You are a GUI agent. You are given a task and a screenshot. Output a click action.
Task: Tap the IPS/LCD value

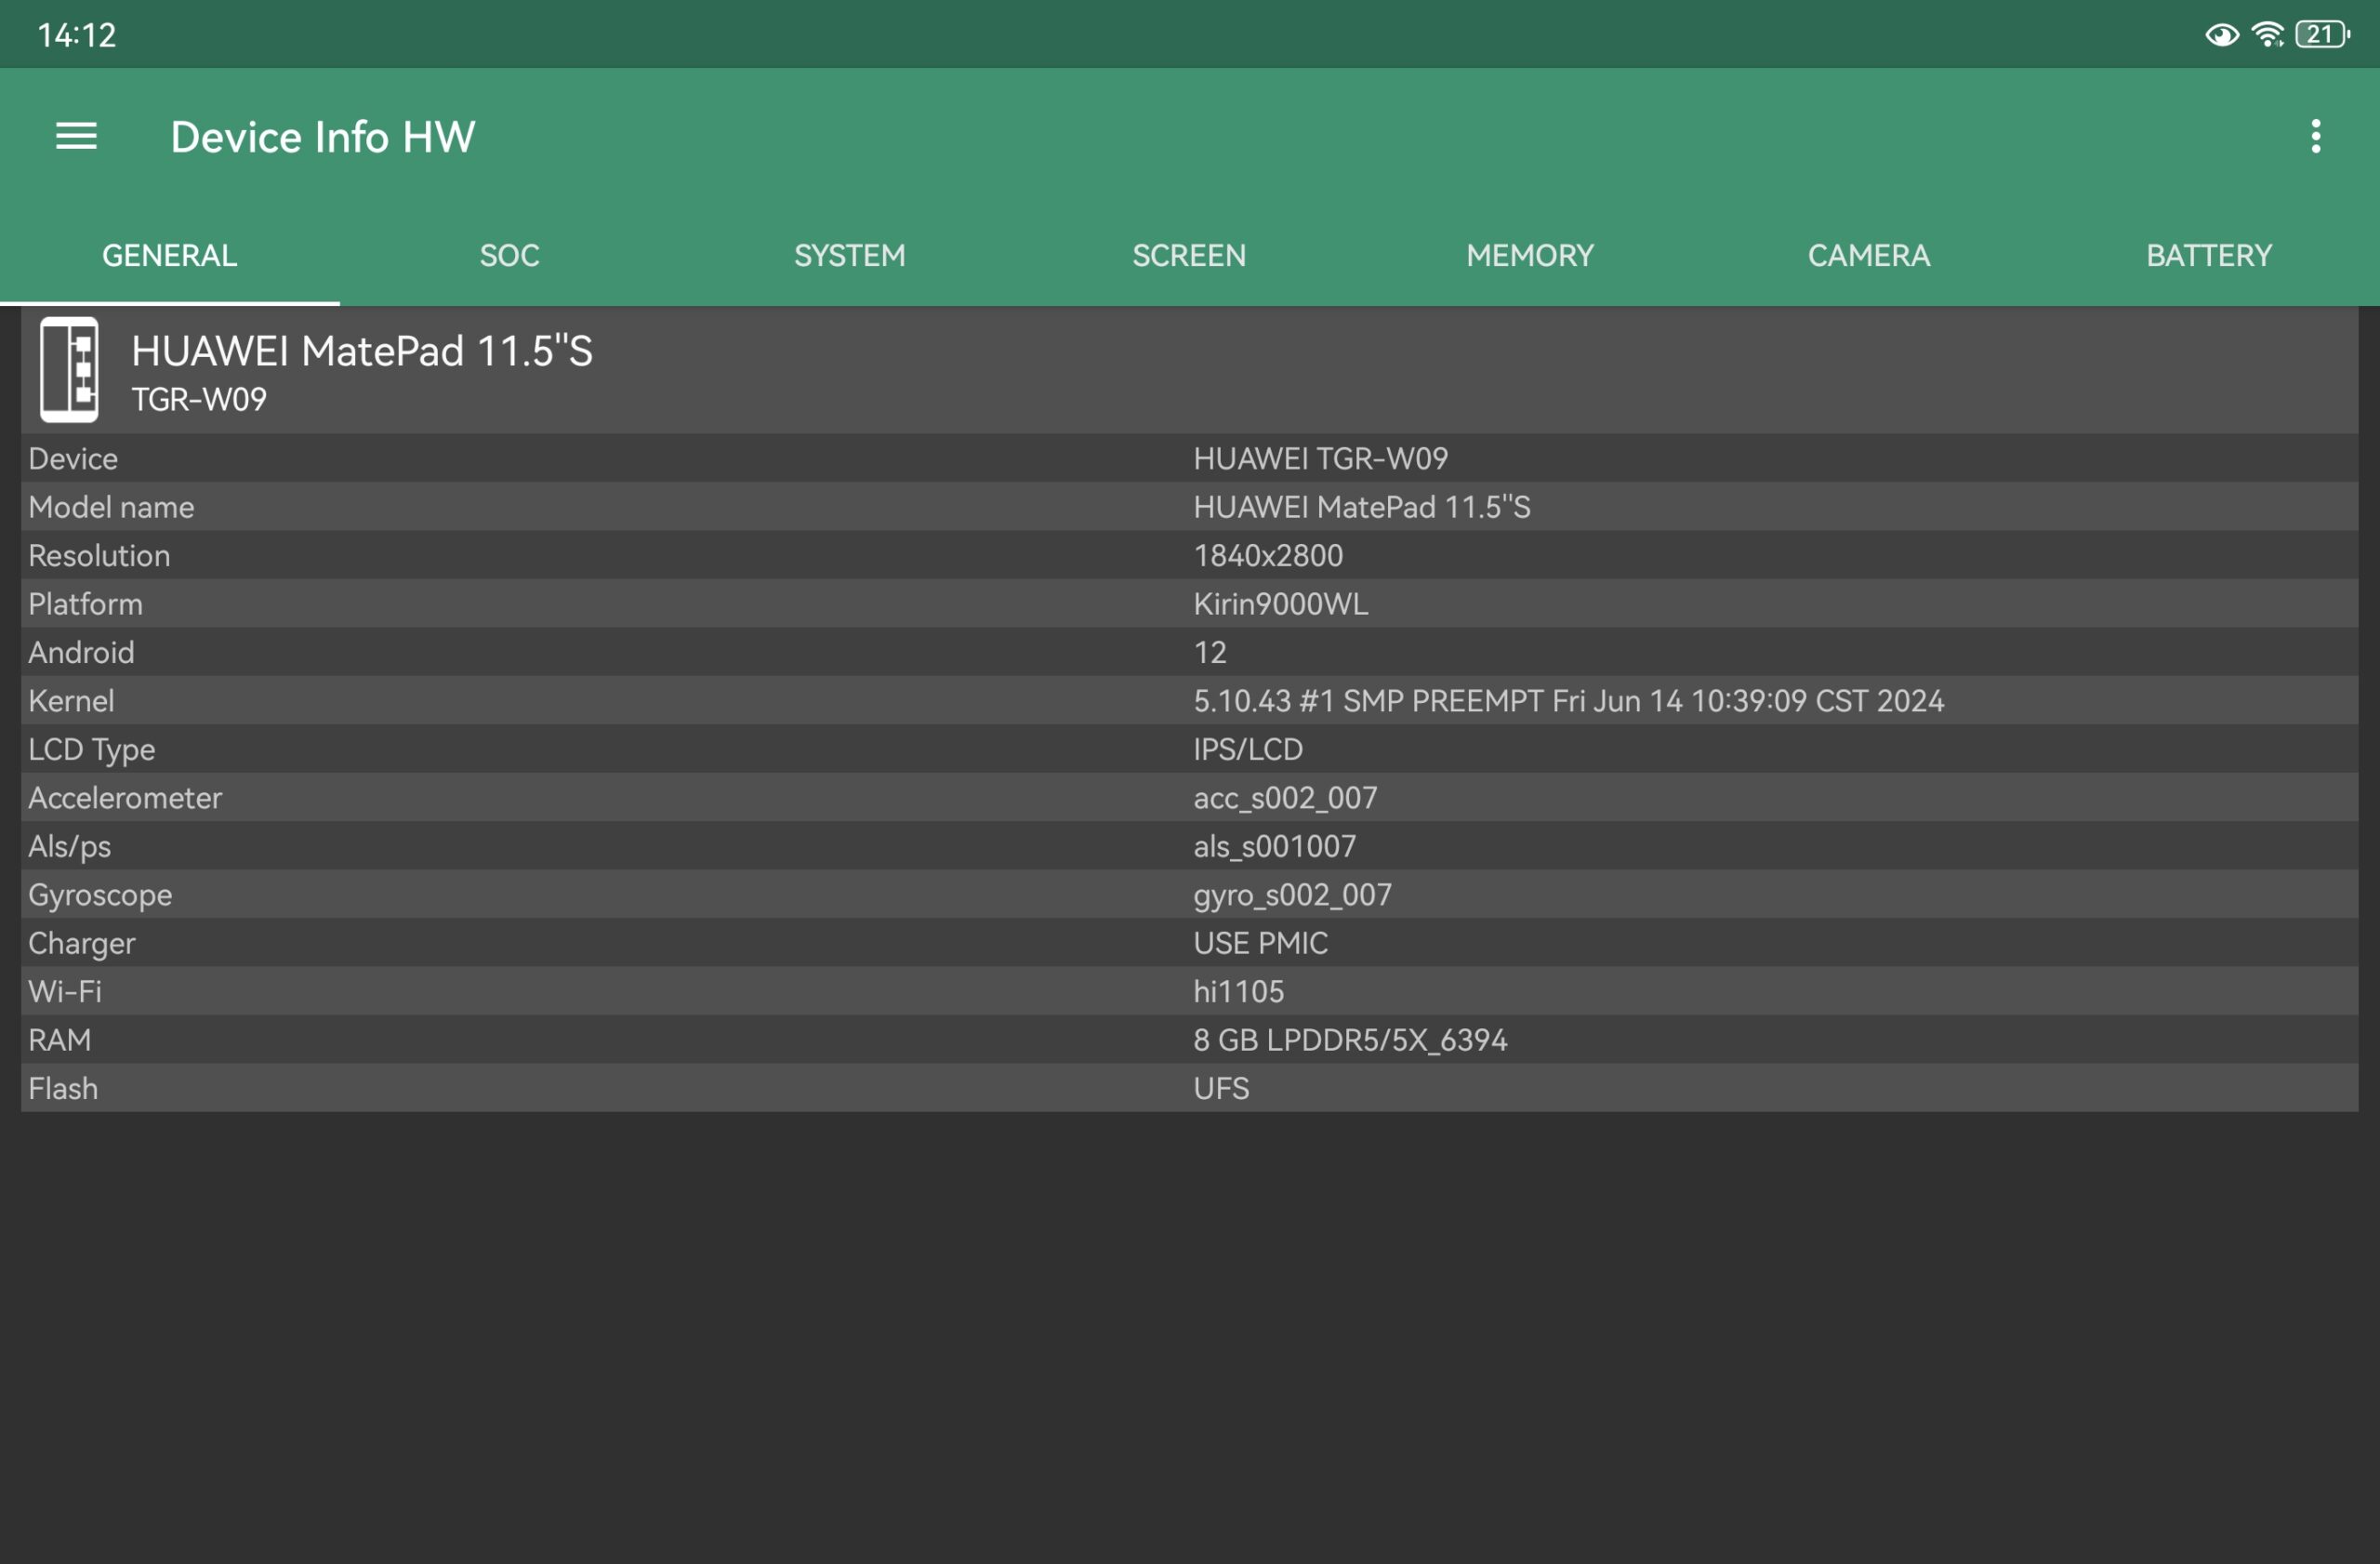(x=1248, y=750)
